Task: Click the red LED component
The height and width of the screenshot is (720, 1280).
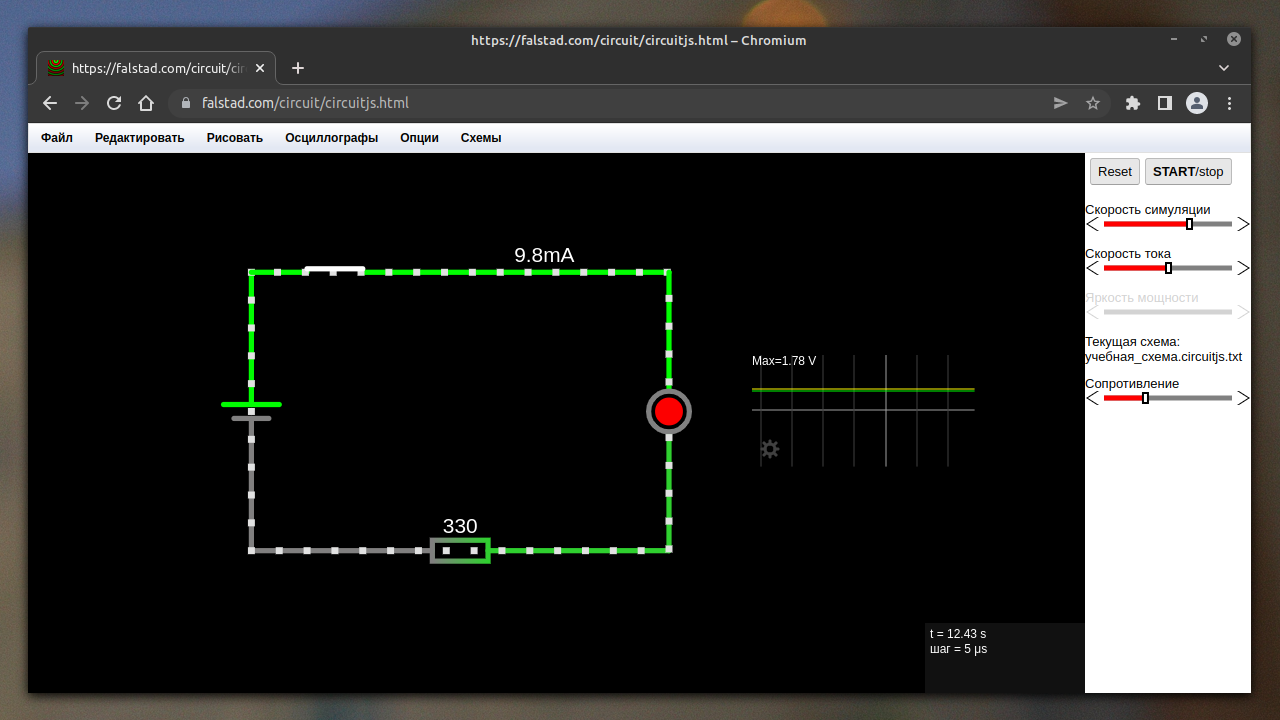Action: pyautogui.click(x=669, y=411)
